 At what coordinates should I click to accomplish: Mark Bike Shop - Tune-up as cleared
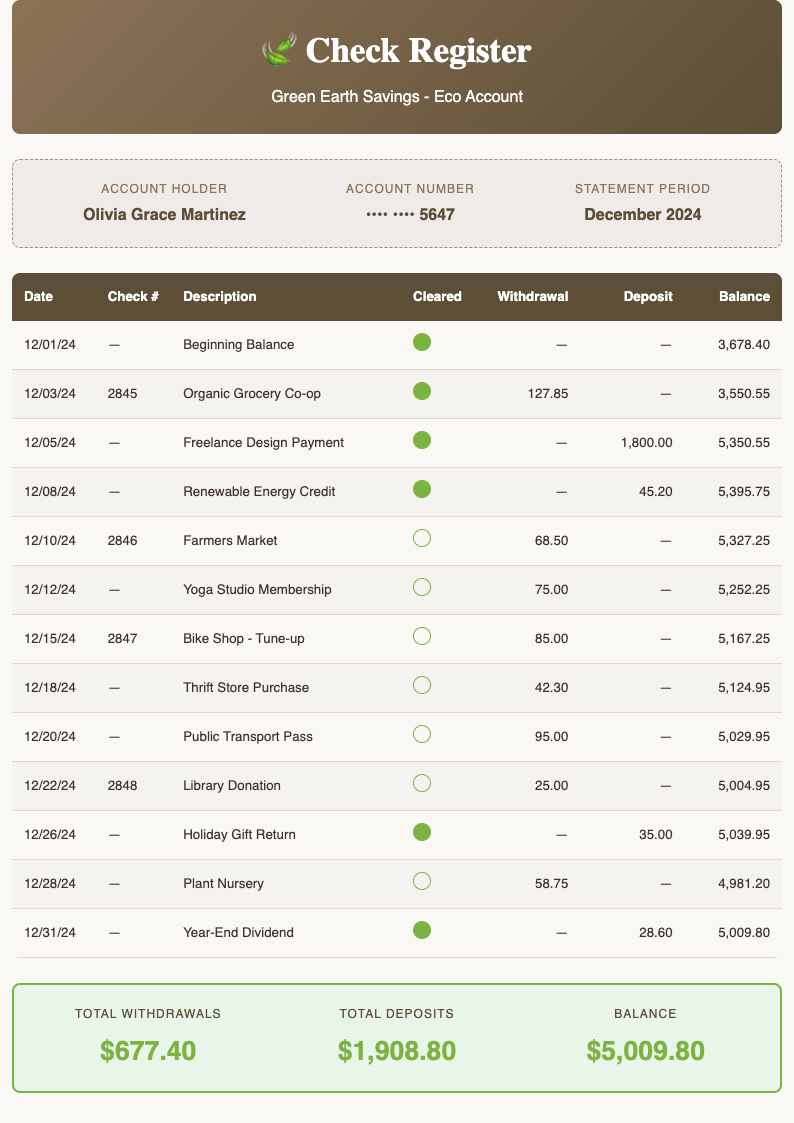(x=422, y=636)
